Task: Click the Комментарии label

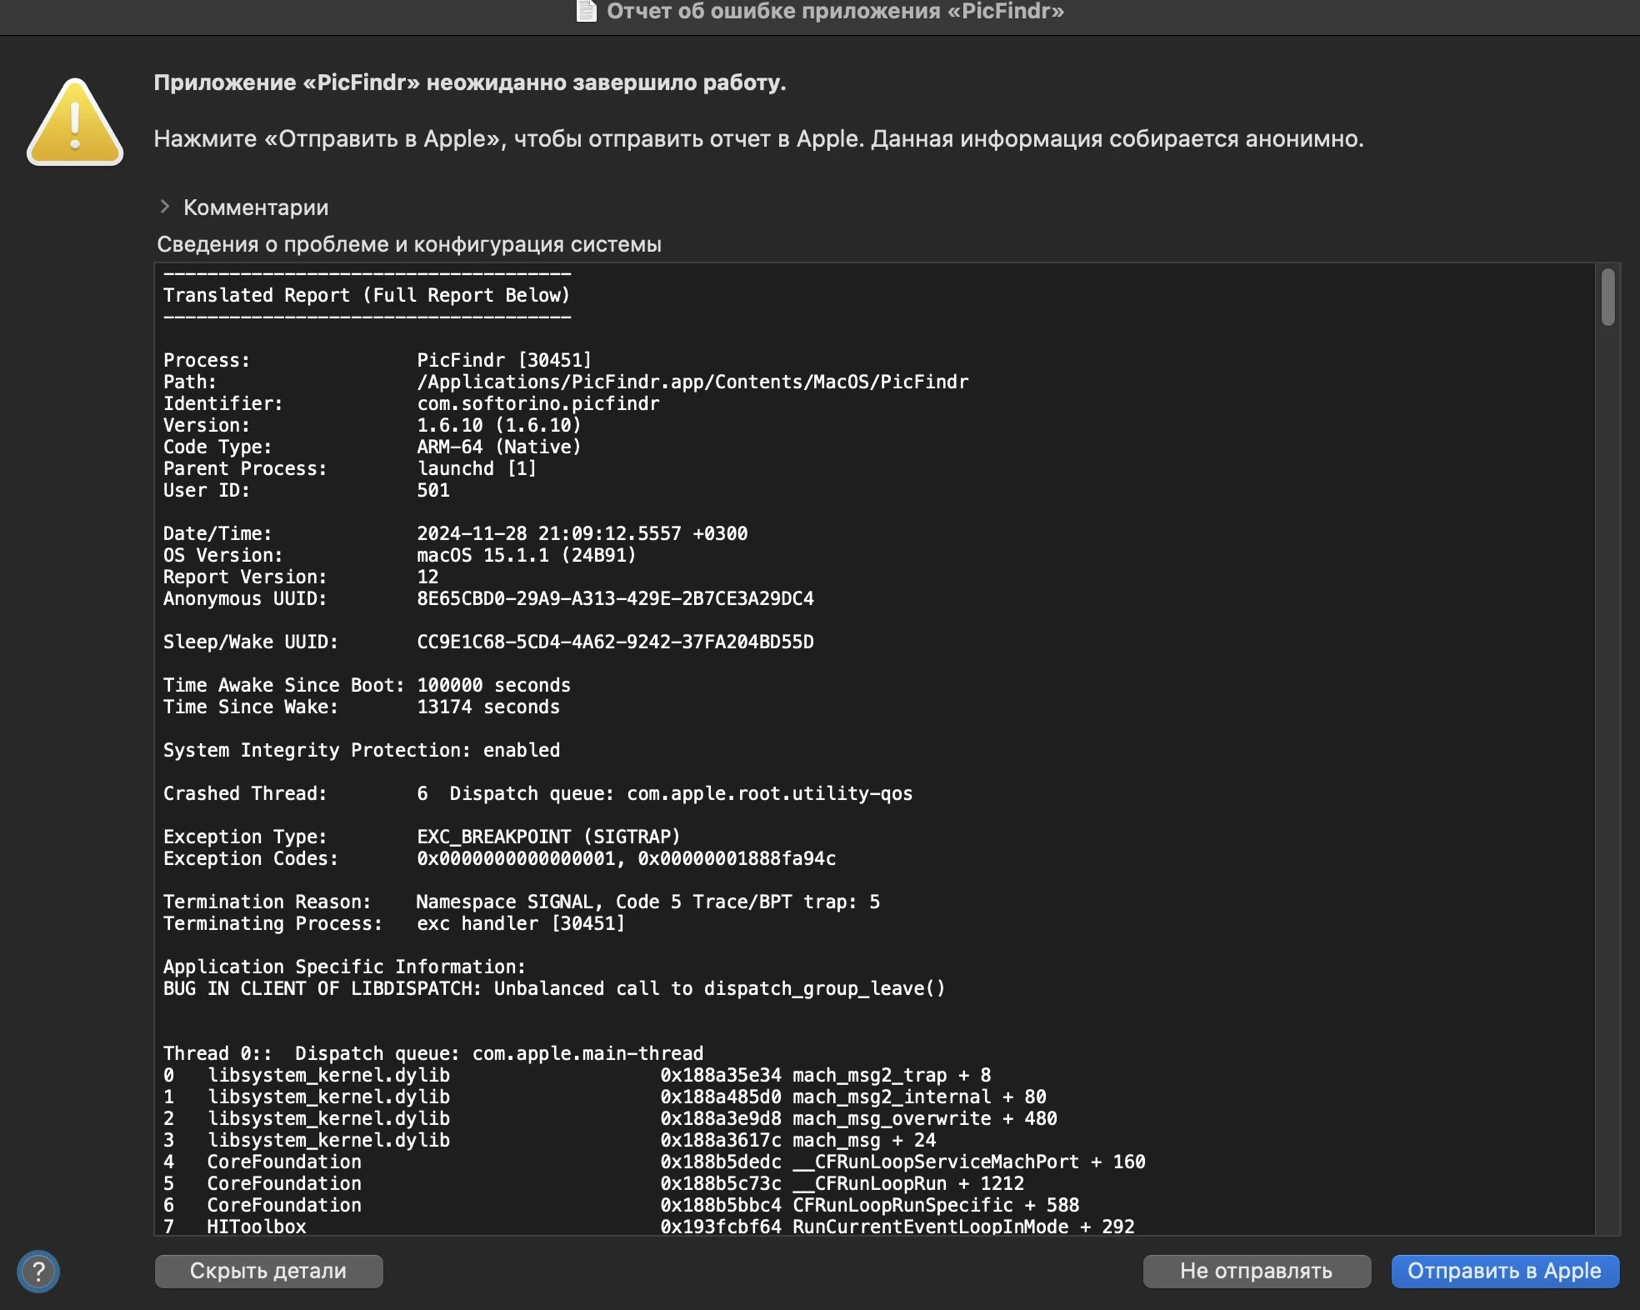Action: click(256, 207)
